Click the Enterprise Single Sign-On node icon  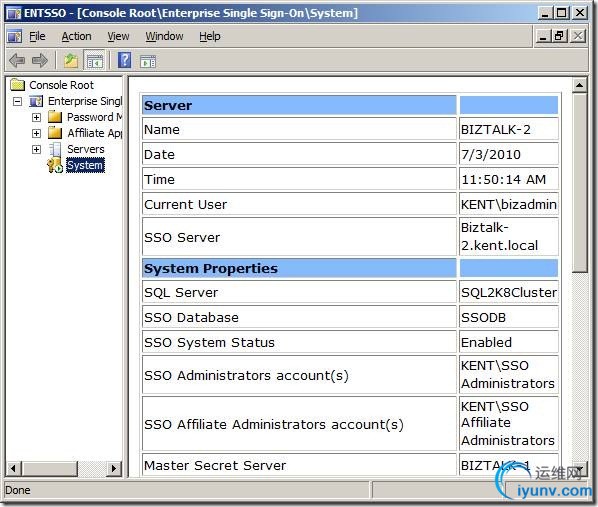tap(36, 101)
